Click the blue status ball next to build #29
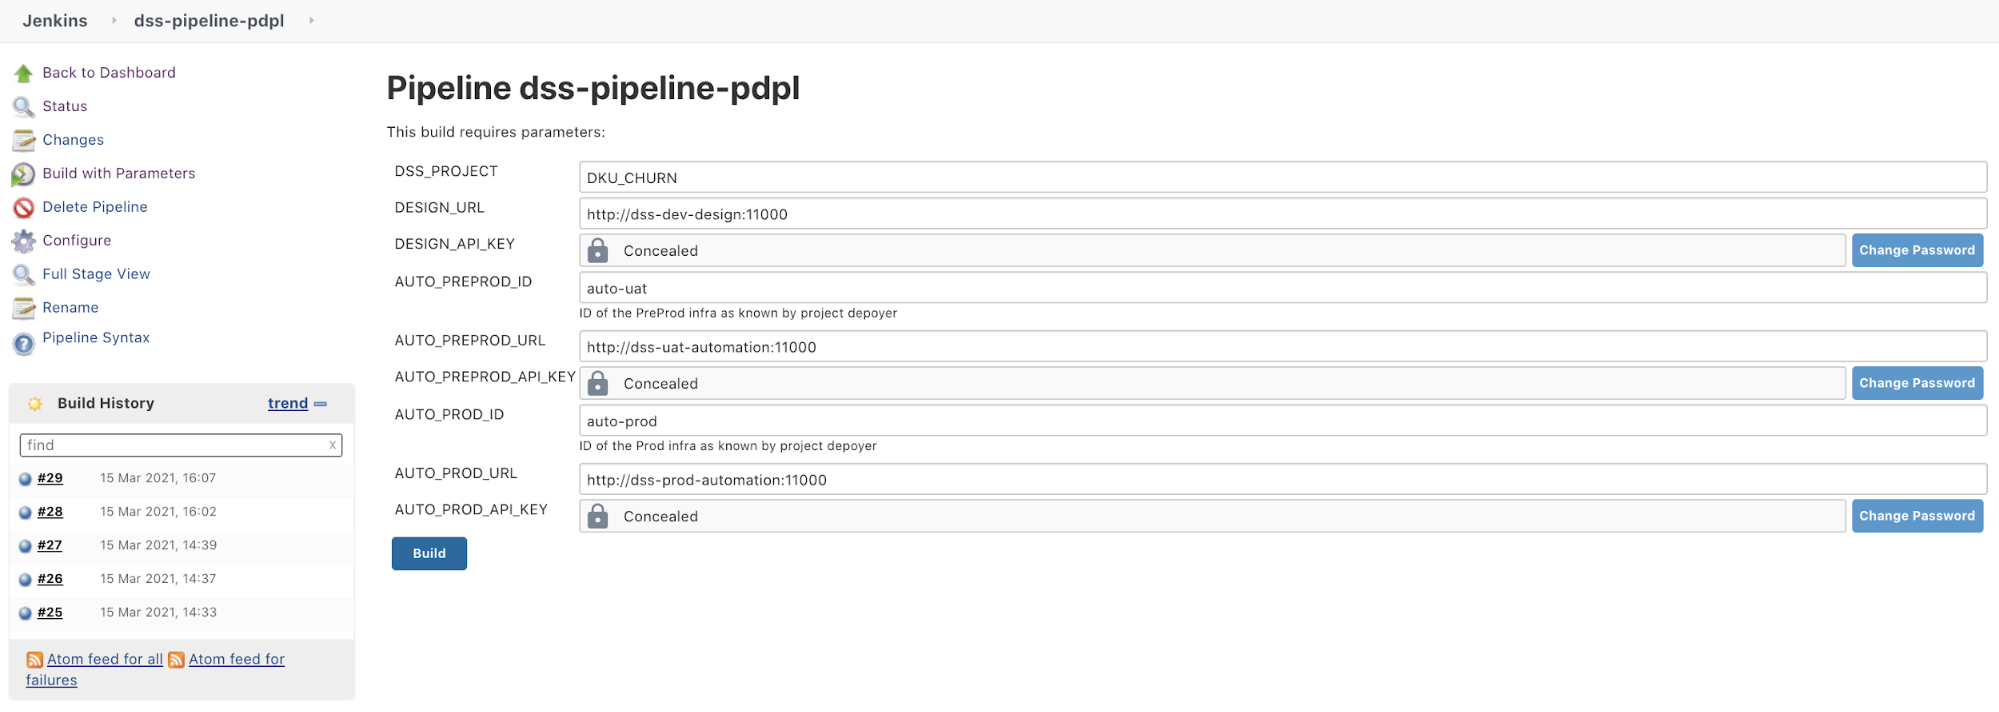Screen dimensions: 1999x712 point(24,477)
